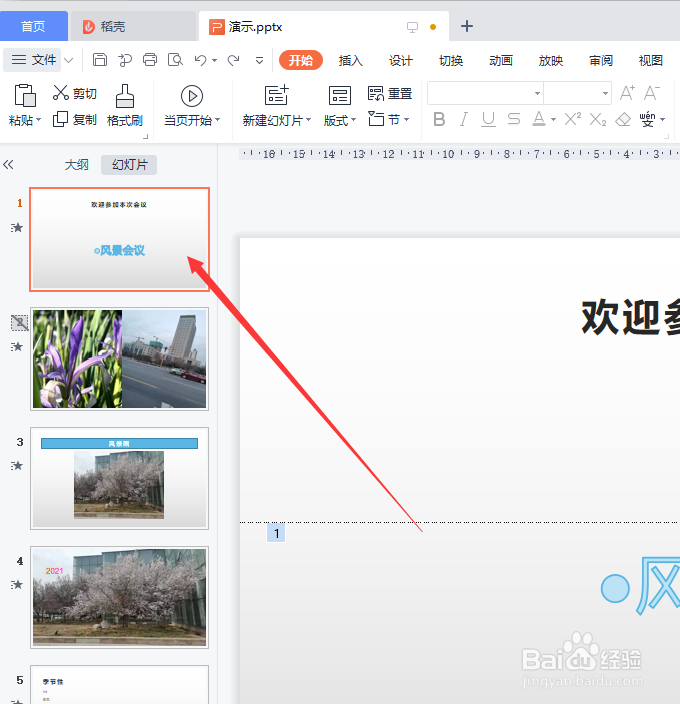
Task: Expand the clipboard group launcher
Action: (145, 136)
